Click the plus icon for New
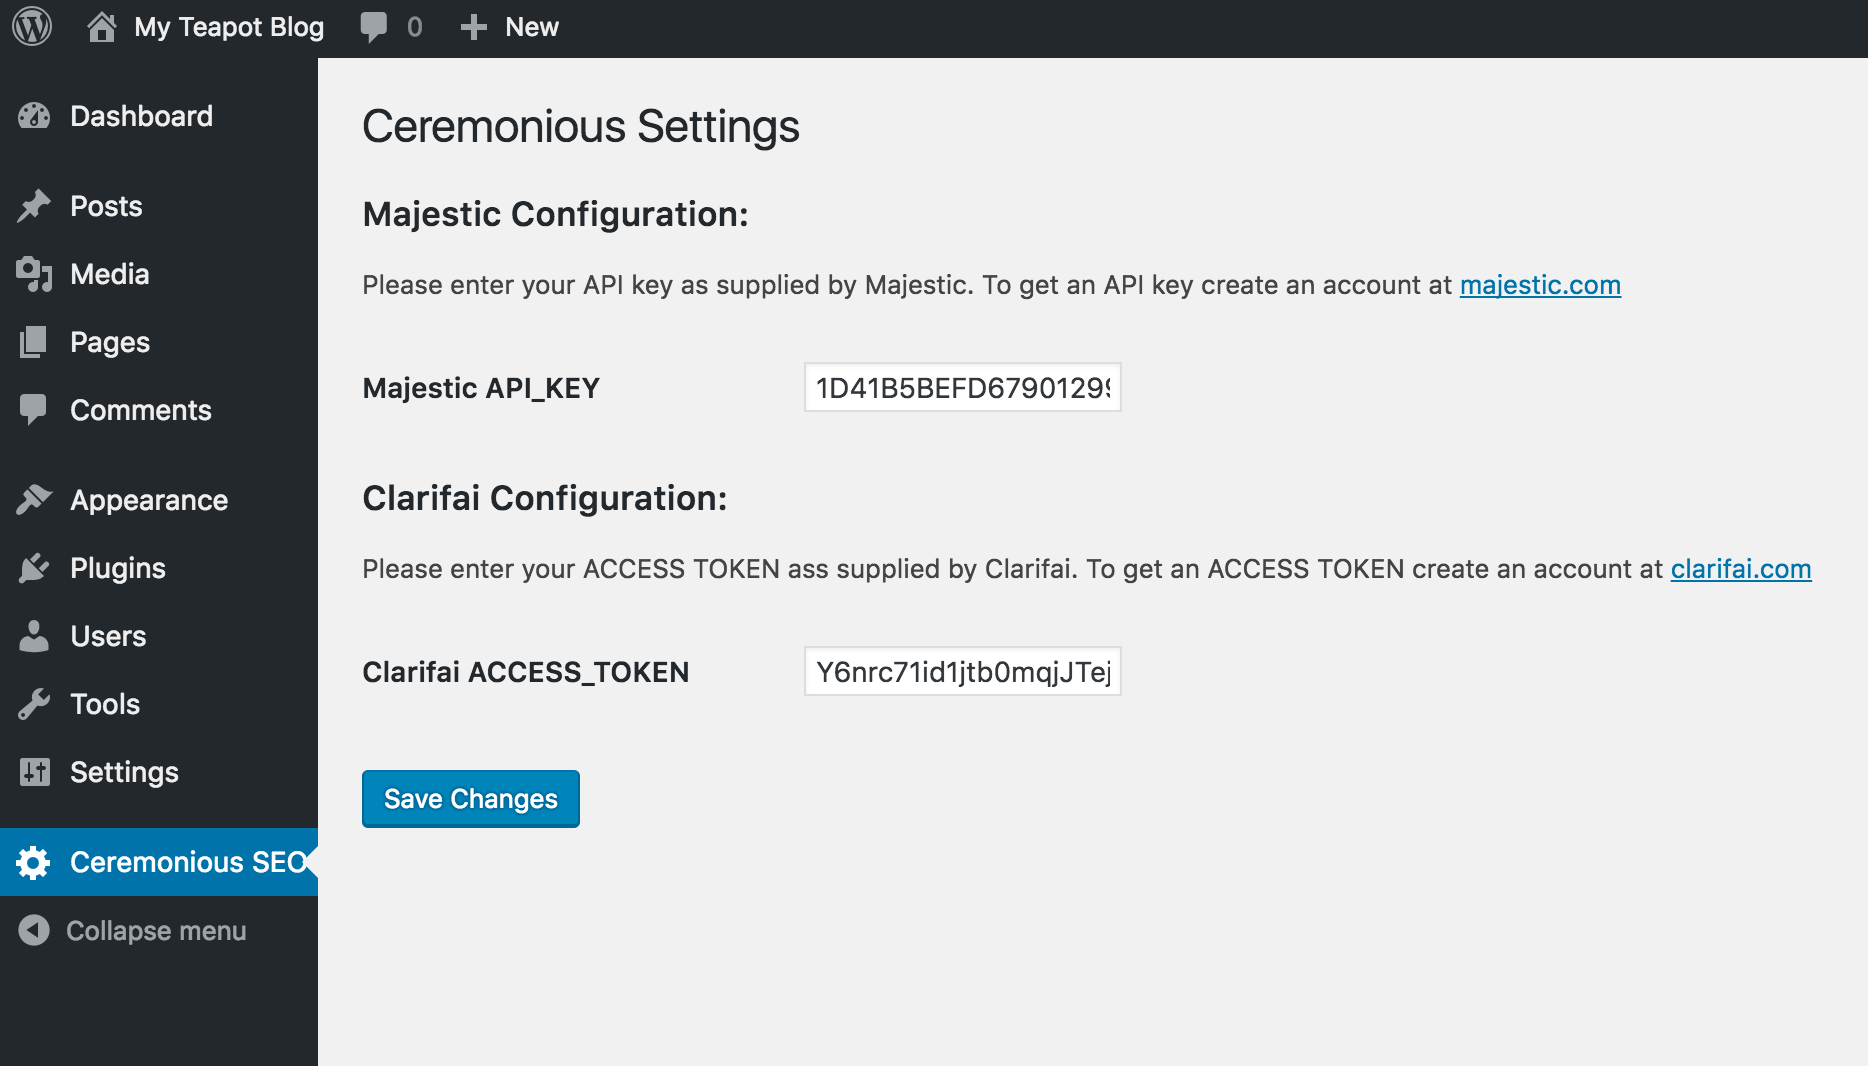 (473, 27)
